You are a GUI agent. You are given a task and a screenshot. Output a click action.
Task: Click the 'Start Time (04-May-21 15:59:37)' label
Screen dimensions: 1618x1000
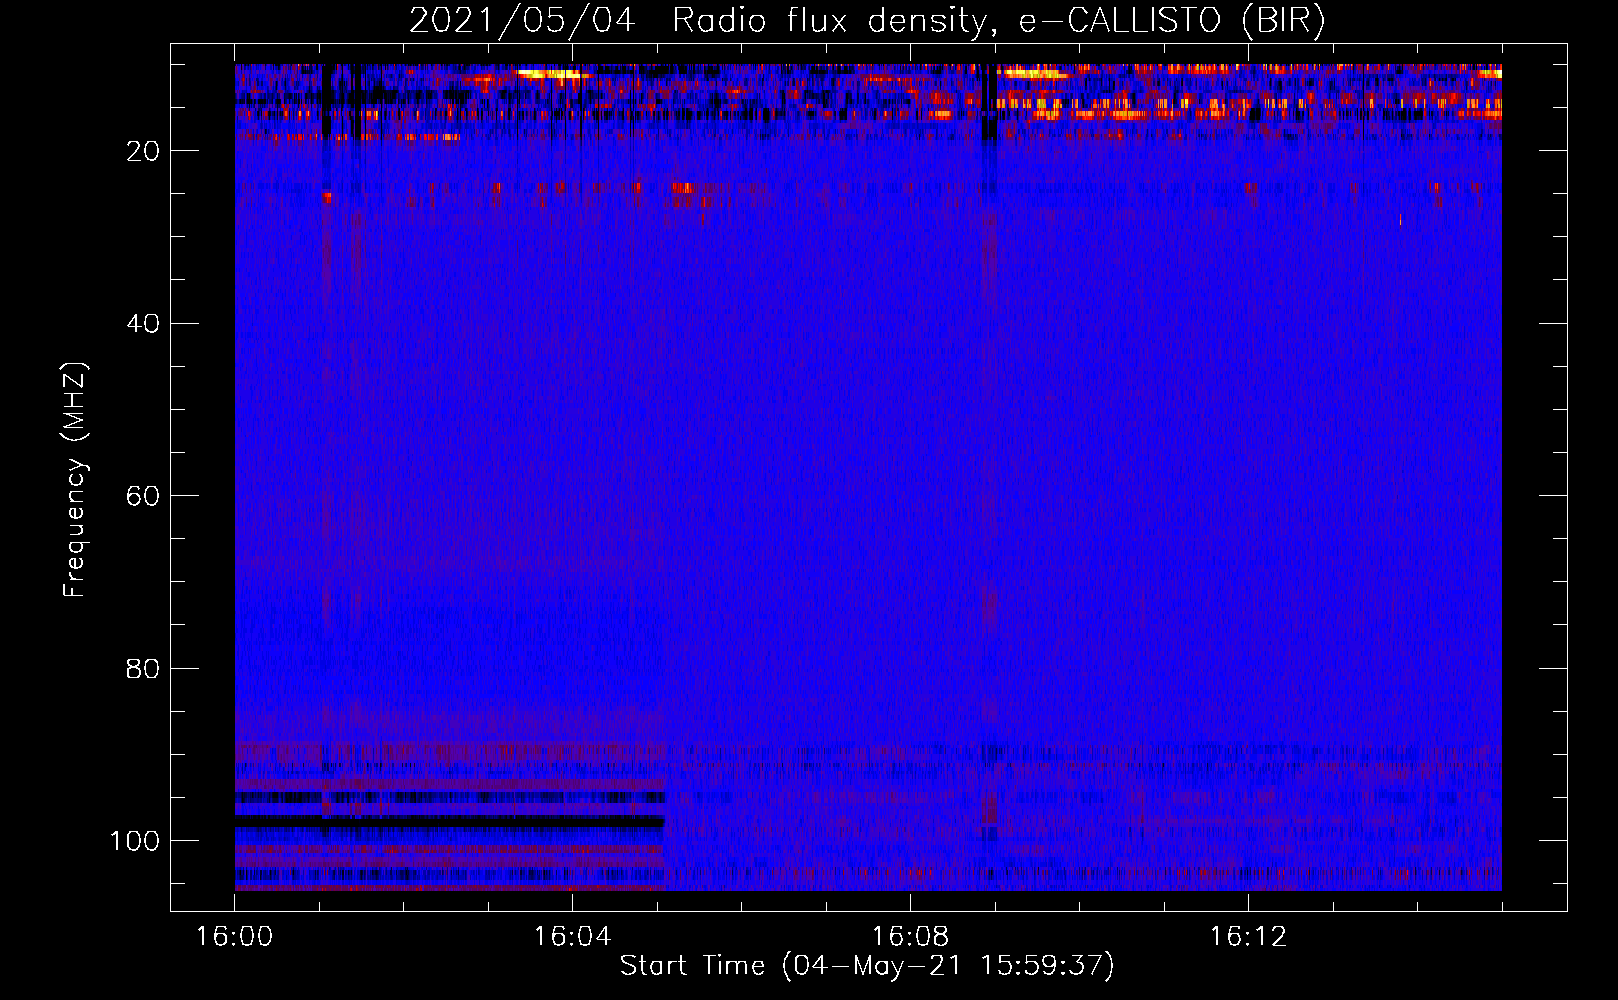tap(867, 966)
